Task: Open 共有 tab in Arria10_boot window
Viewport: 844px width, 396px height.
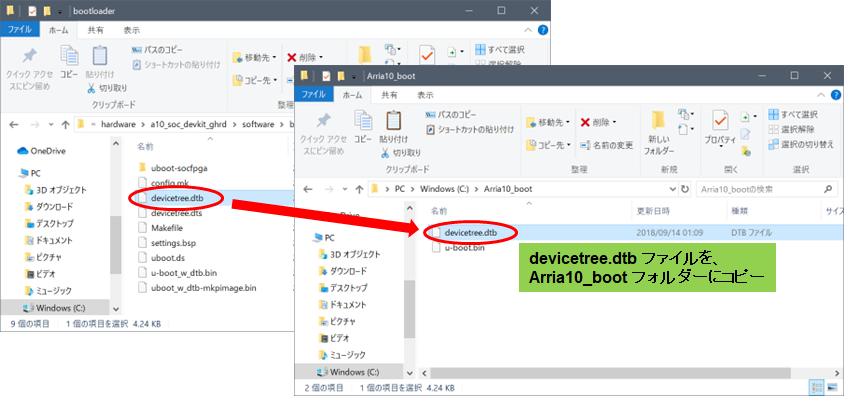Action: tap(390, 95)
